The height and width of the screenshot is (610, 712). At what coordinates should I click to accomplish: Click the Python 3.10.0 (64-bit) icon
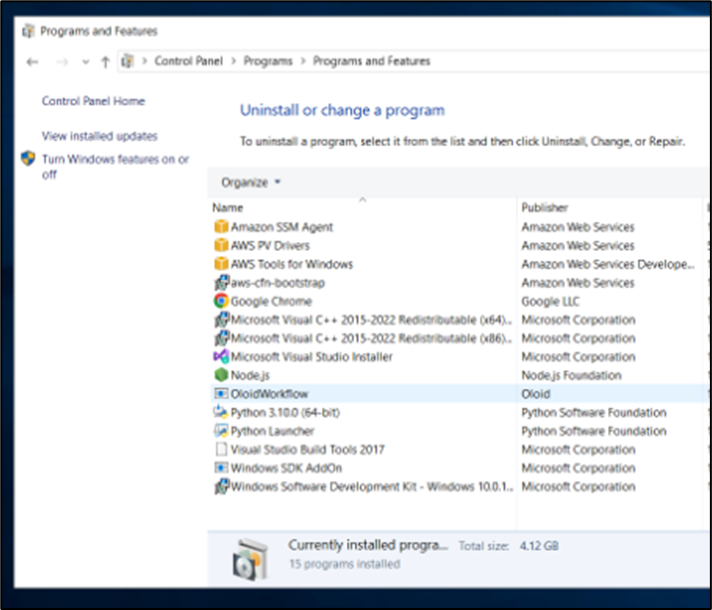(x=221, y=412)
